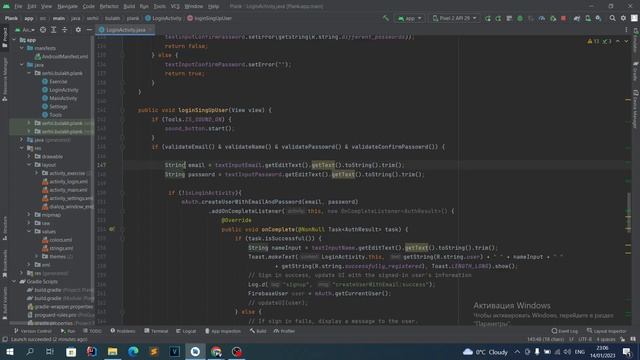Click the Profile app gauge icon
This screenshot has width=640, height=360.
click(542, 18)
